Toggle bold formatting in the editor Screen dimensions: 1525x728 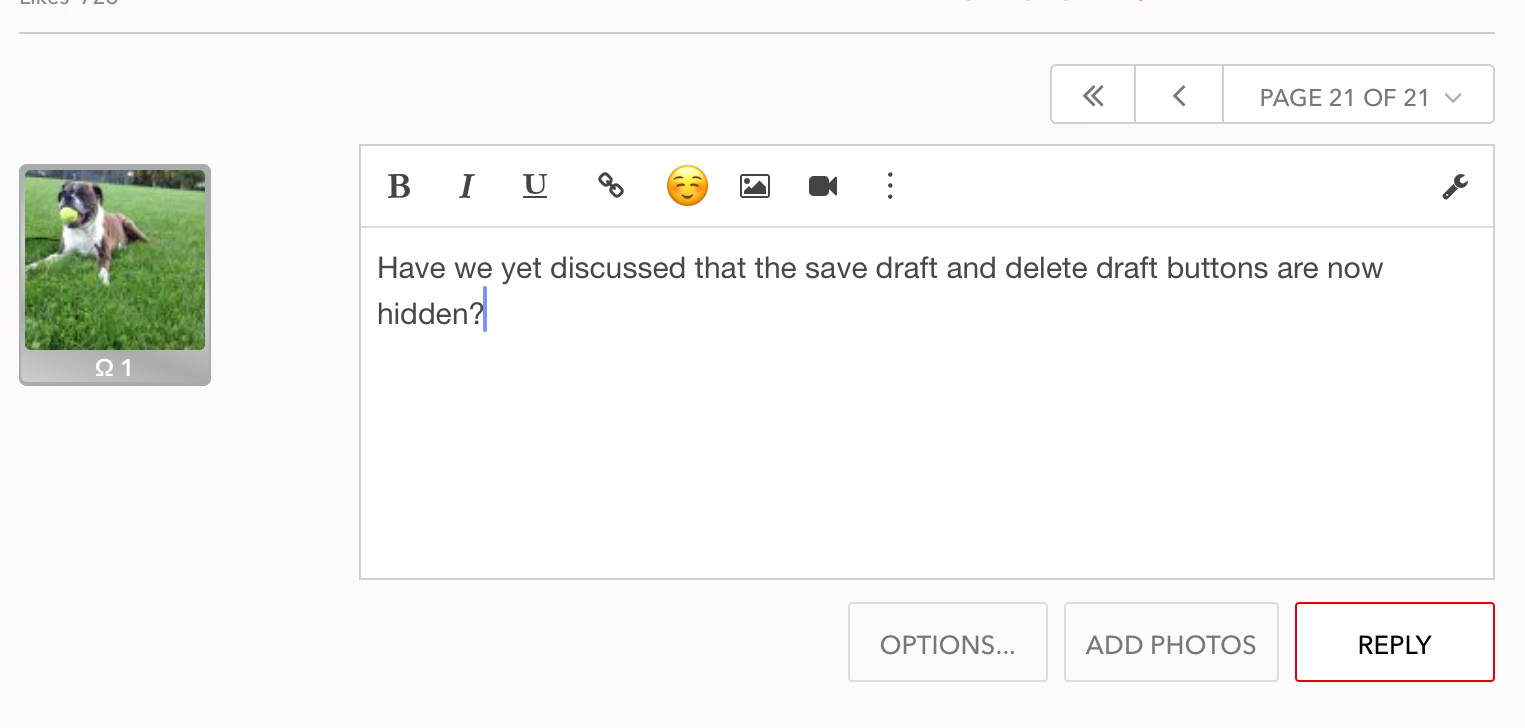coord(399,187)
